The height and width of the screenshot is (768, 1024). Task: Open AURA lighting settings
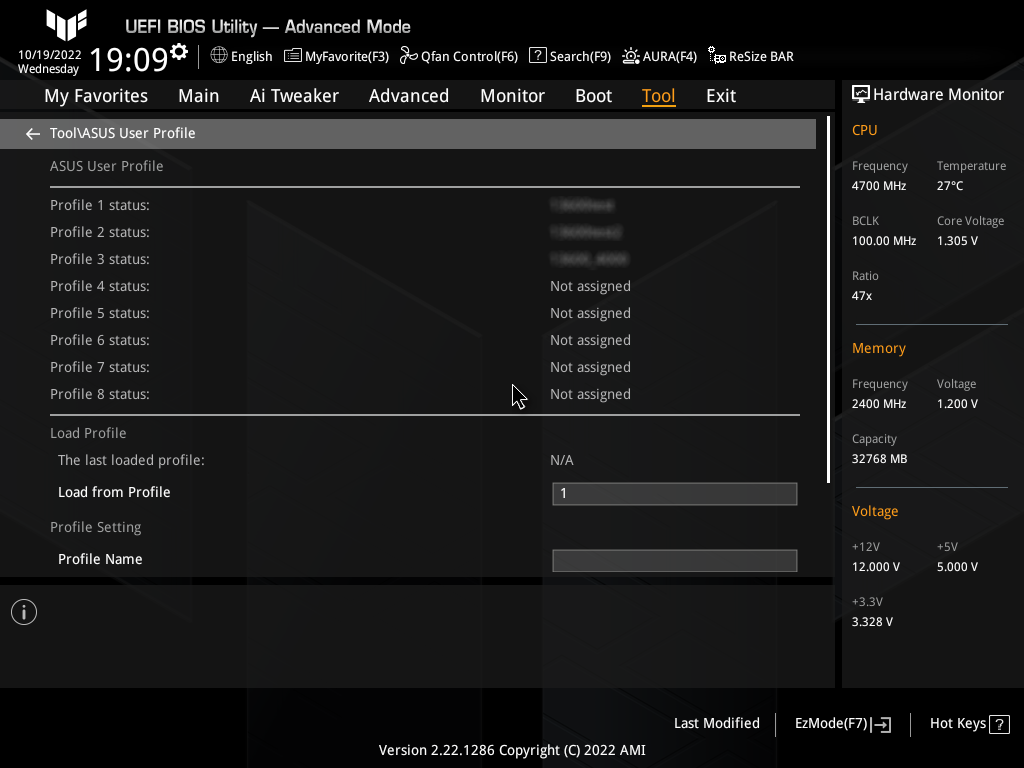tap(658, 56)
